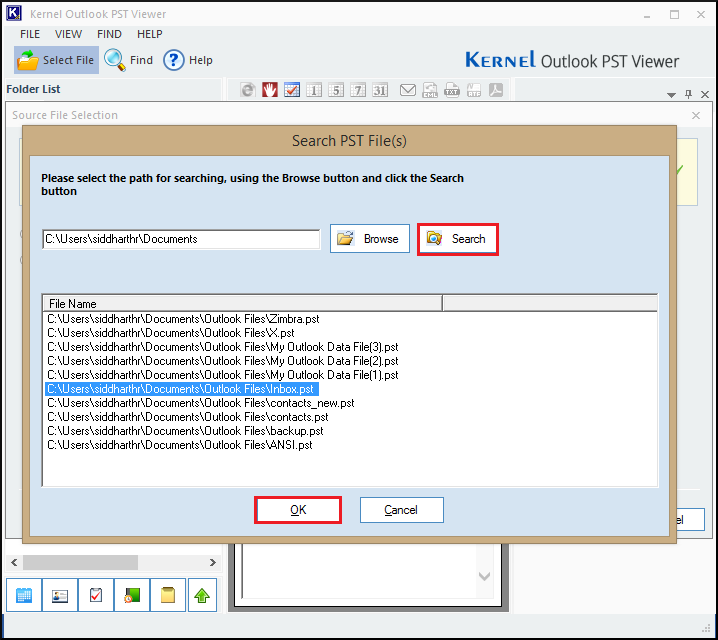Select My Outlook Data File(3).pst row
This screenshot has height=640, width=718.
point(223,347)
